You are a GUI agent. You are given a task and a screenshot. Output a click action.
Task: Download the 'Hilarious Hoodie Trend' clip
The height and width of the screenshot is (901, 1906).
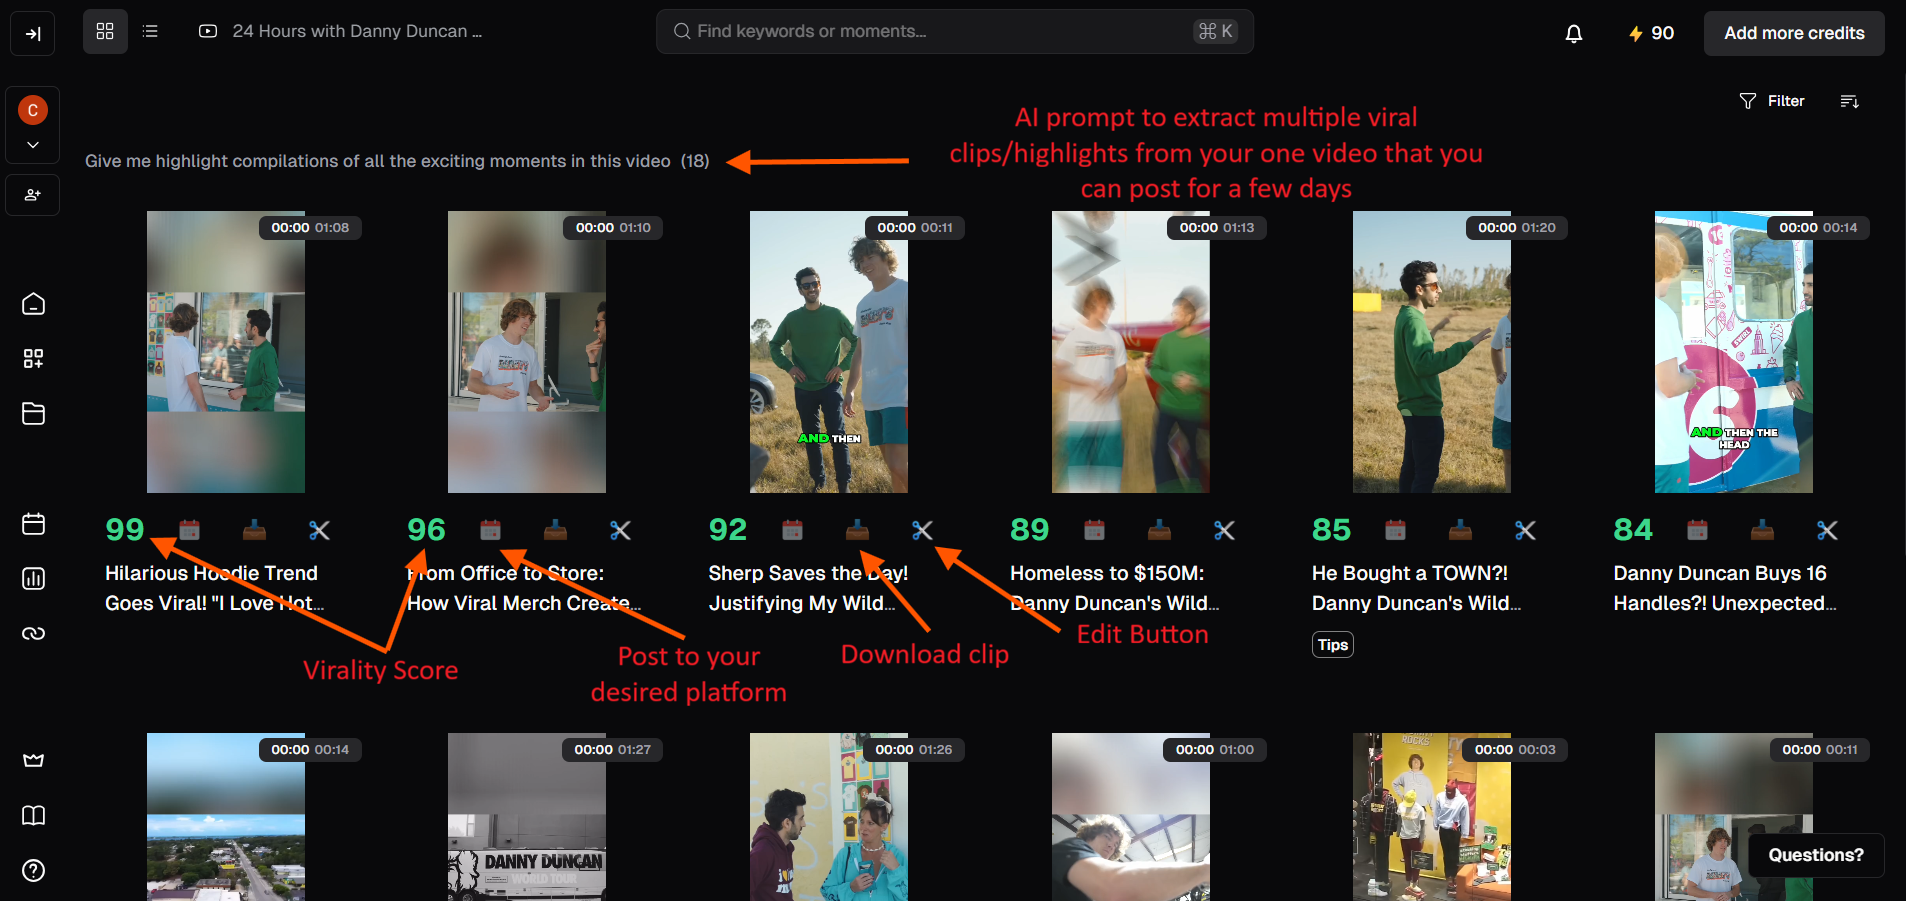254,530
